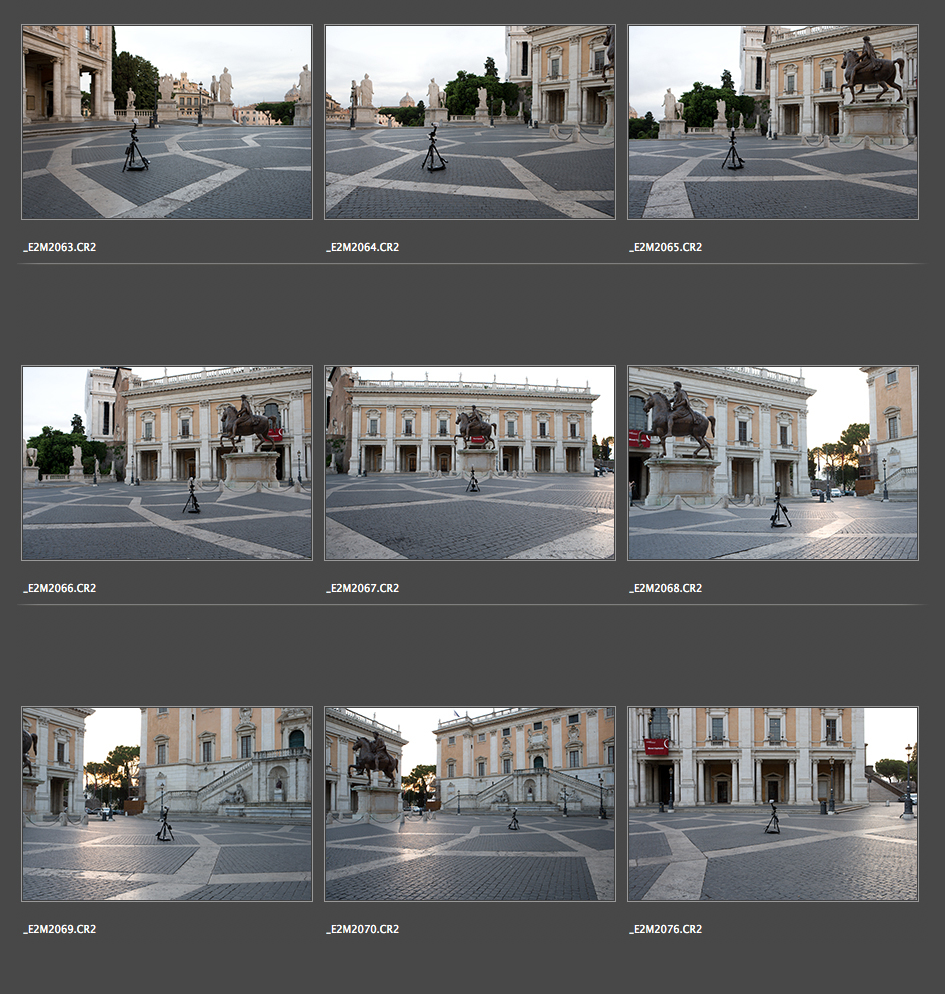Select the _E2M2066.CR2 thumbnail image
945x994 pixels.
[167, 463]
